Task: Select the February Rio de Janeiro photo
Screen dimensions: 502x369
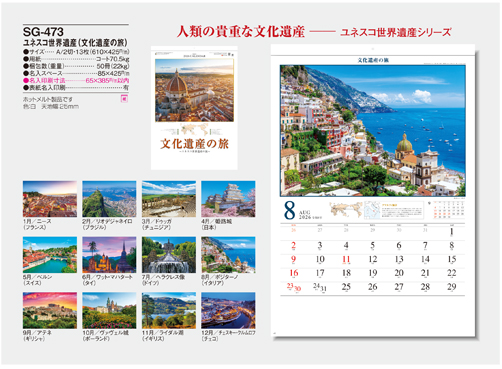Action: coord(109,199)
